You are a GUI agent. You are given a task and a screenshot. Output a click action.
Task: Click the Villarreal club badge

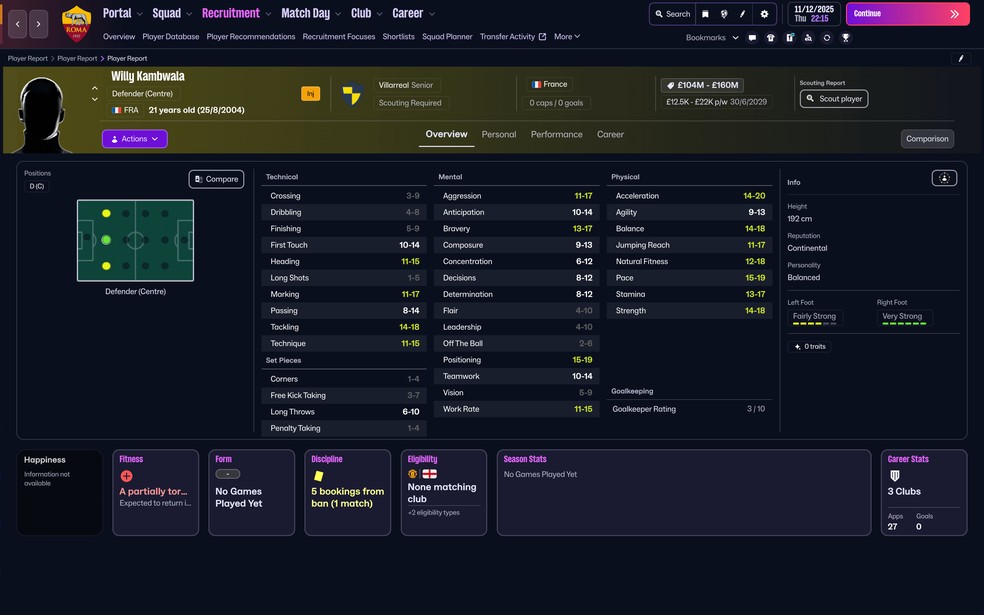pos(352,94)
